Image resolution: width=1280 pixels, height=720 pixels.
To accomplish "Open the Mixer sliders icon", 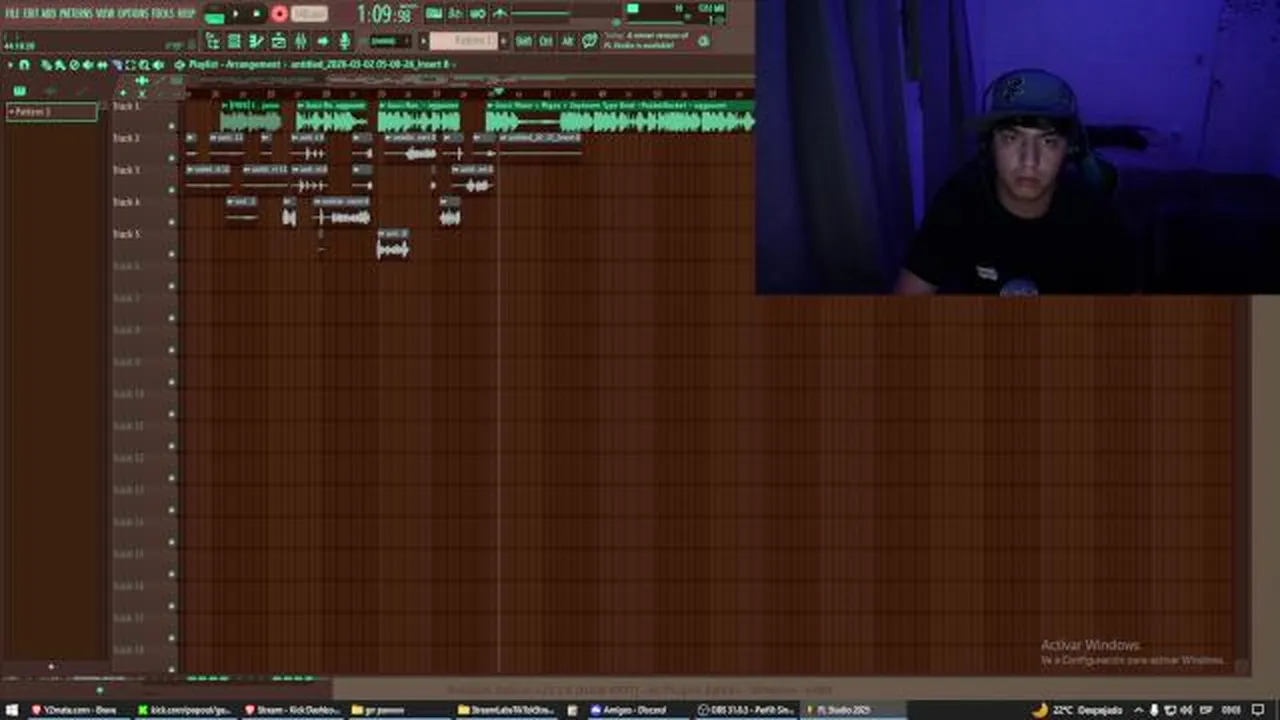I will pyautogui.click(x=300, y=41).
